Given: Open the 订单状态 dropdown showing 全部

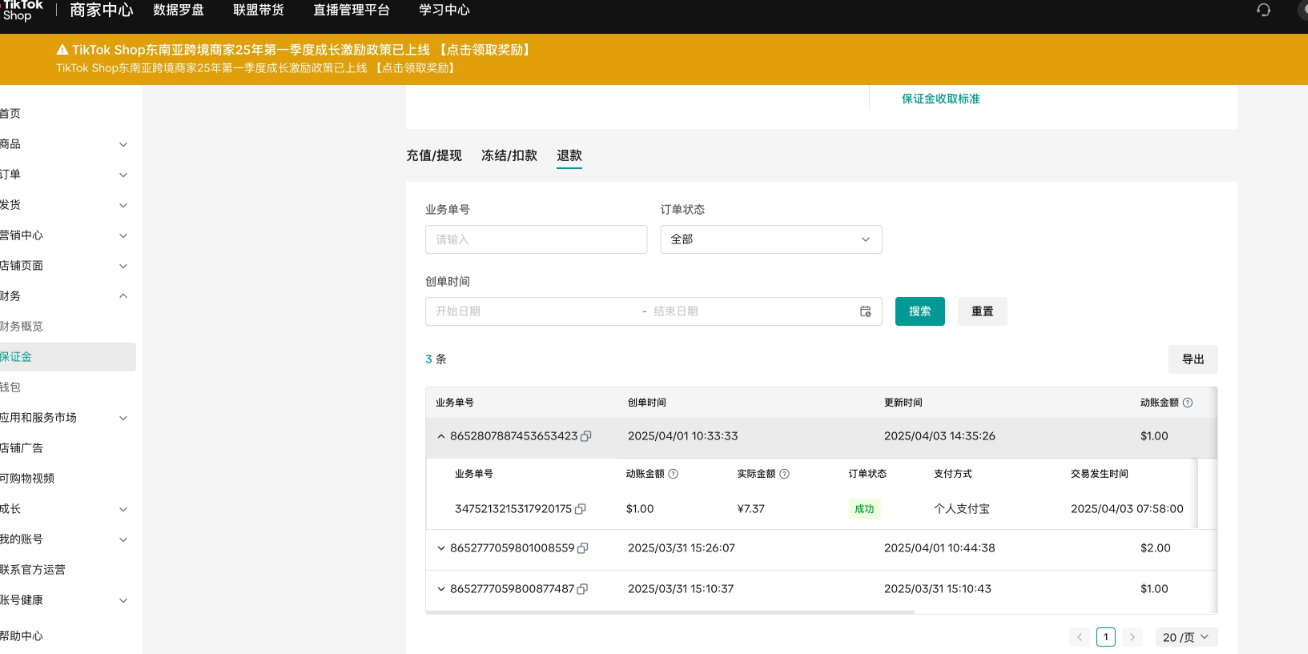Looking at the screenshot, I should [x=770, y=239].
